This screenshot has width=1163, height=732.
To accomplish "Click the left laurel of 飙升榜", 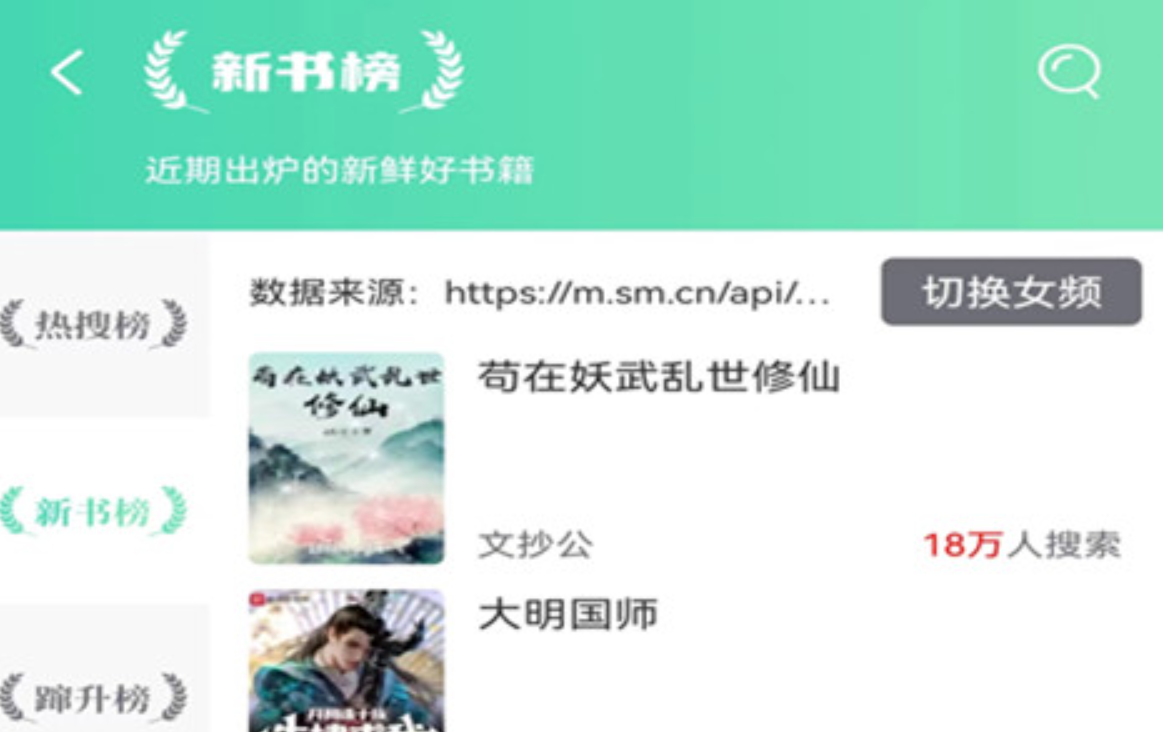I will click(x=14, y=698).
